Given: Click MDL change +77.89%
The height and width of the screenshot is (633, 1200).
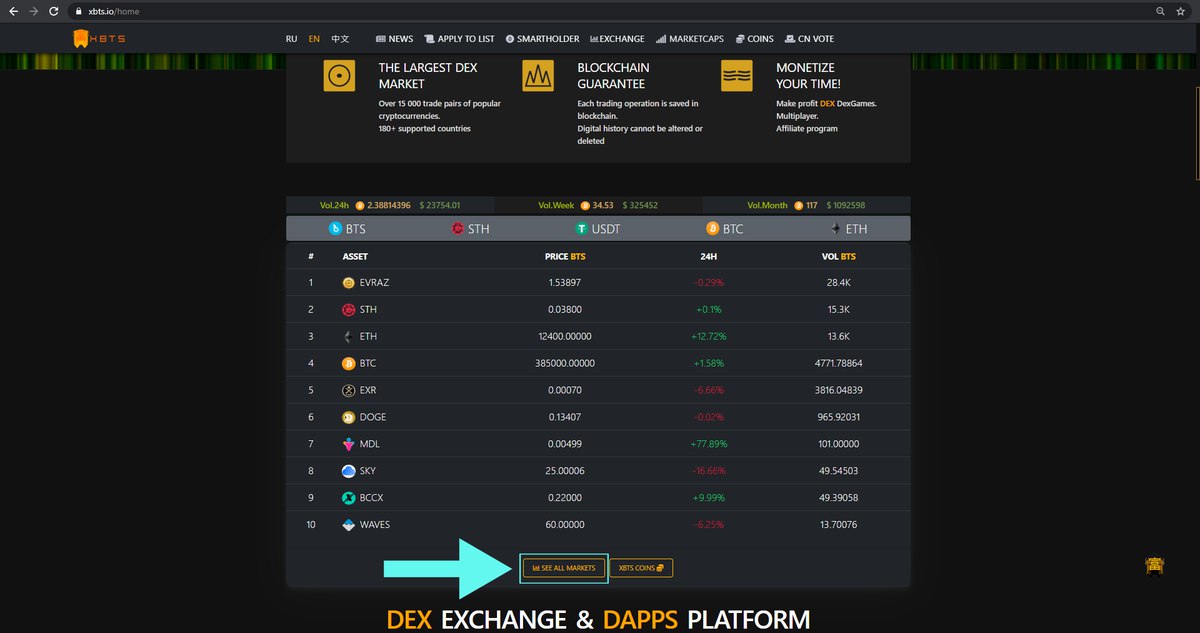Looking at the screenshot, I should click(709, 444).
